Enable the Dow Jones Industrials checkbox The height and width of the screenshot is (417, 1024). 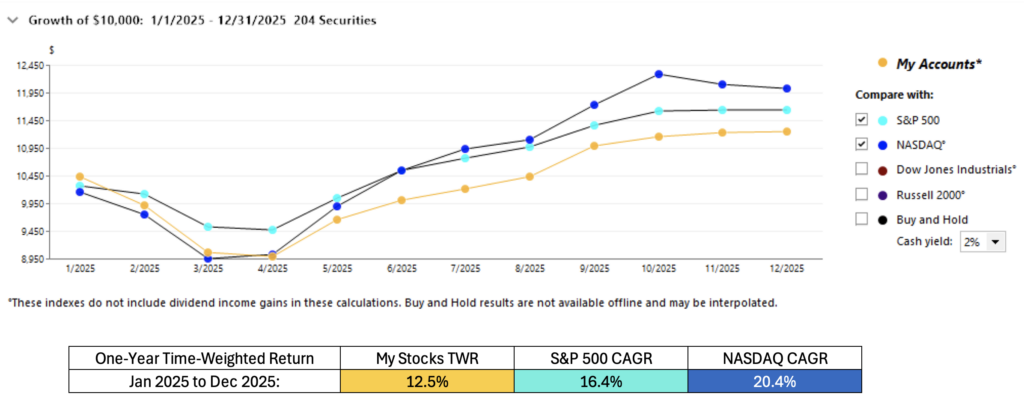861,169
